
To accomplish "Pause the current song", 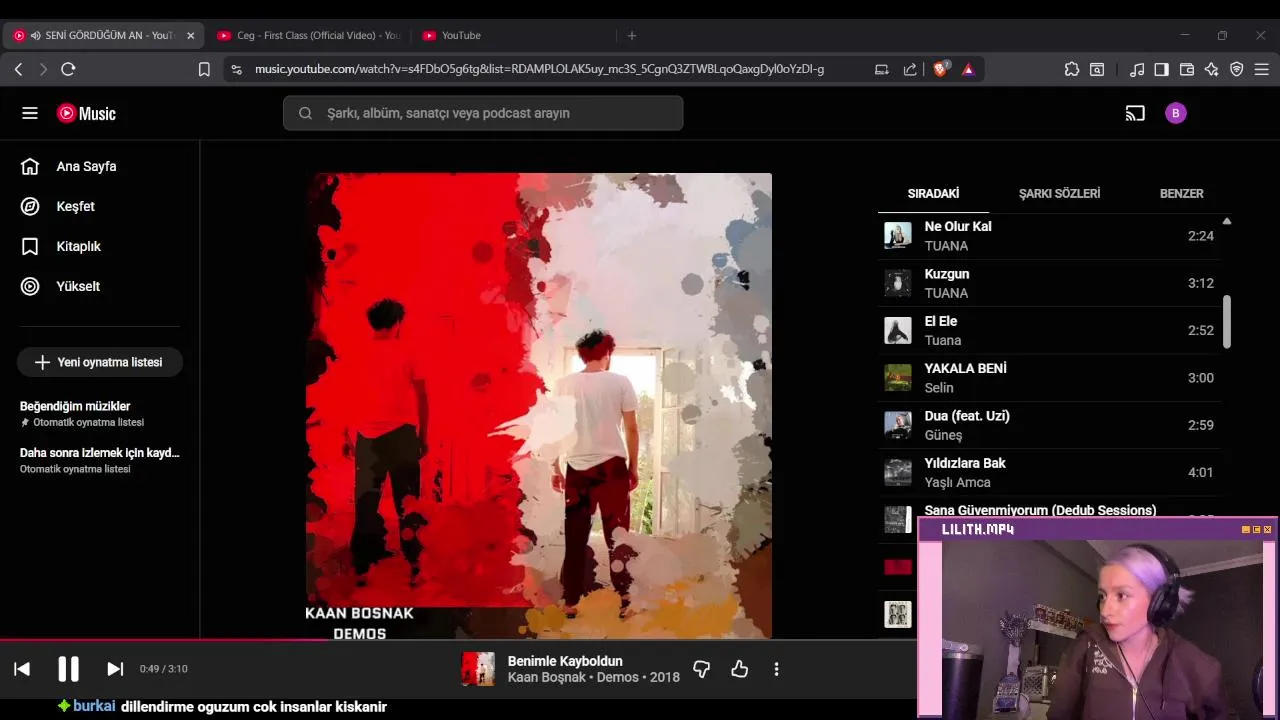I will click(68, 669).
